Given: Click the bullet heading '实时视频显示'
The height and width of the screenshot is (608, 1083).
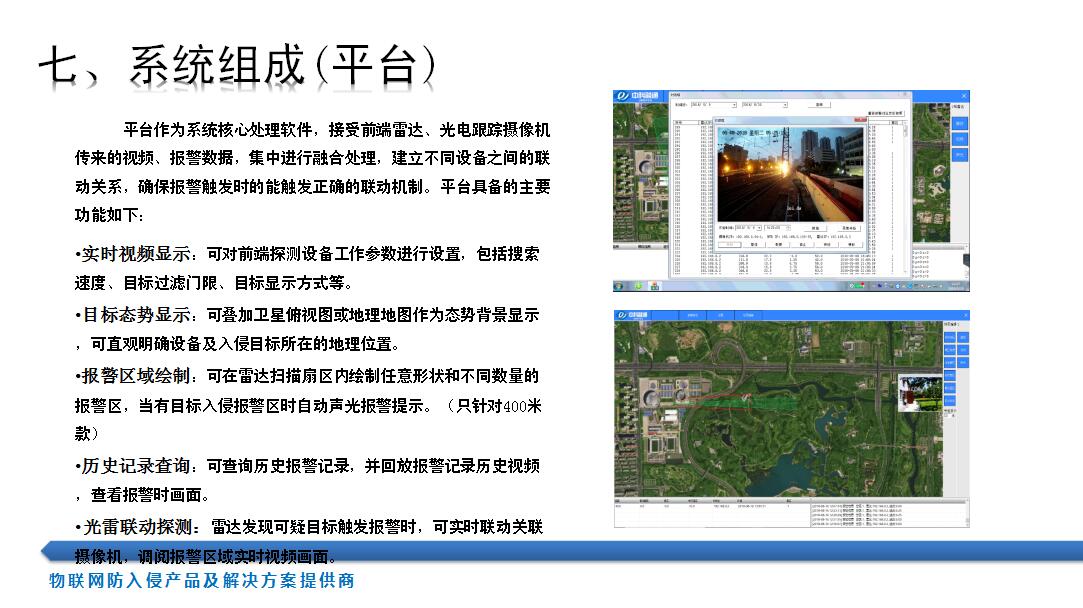Looking at the screenshot, I should pos(135,254).
